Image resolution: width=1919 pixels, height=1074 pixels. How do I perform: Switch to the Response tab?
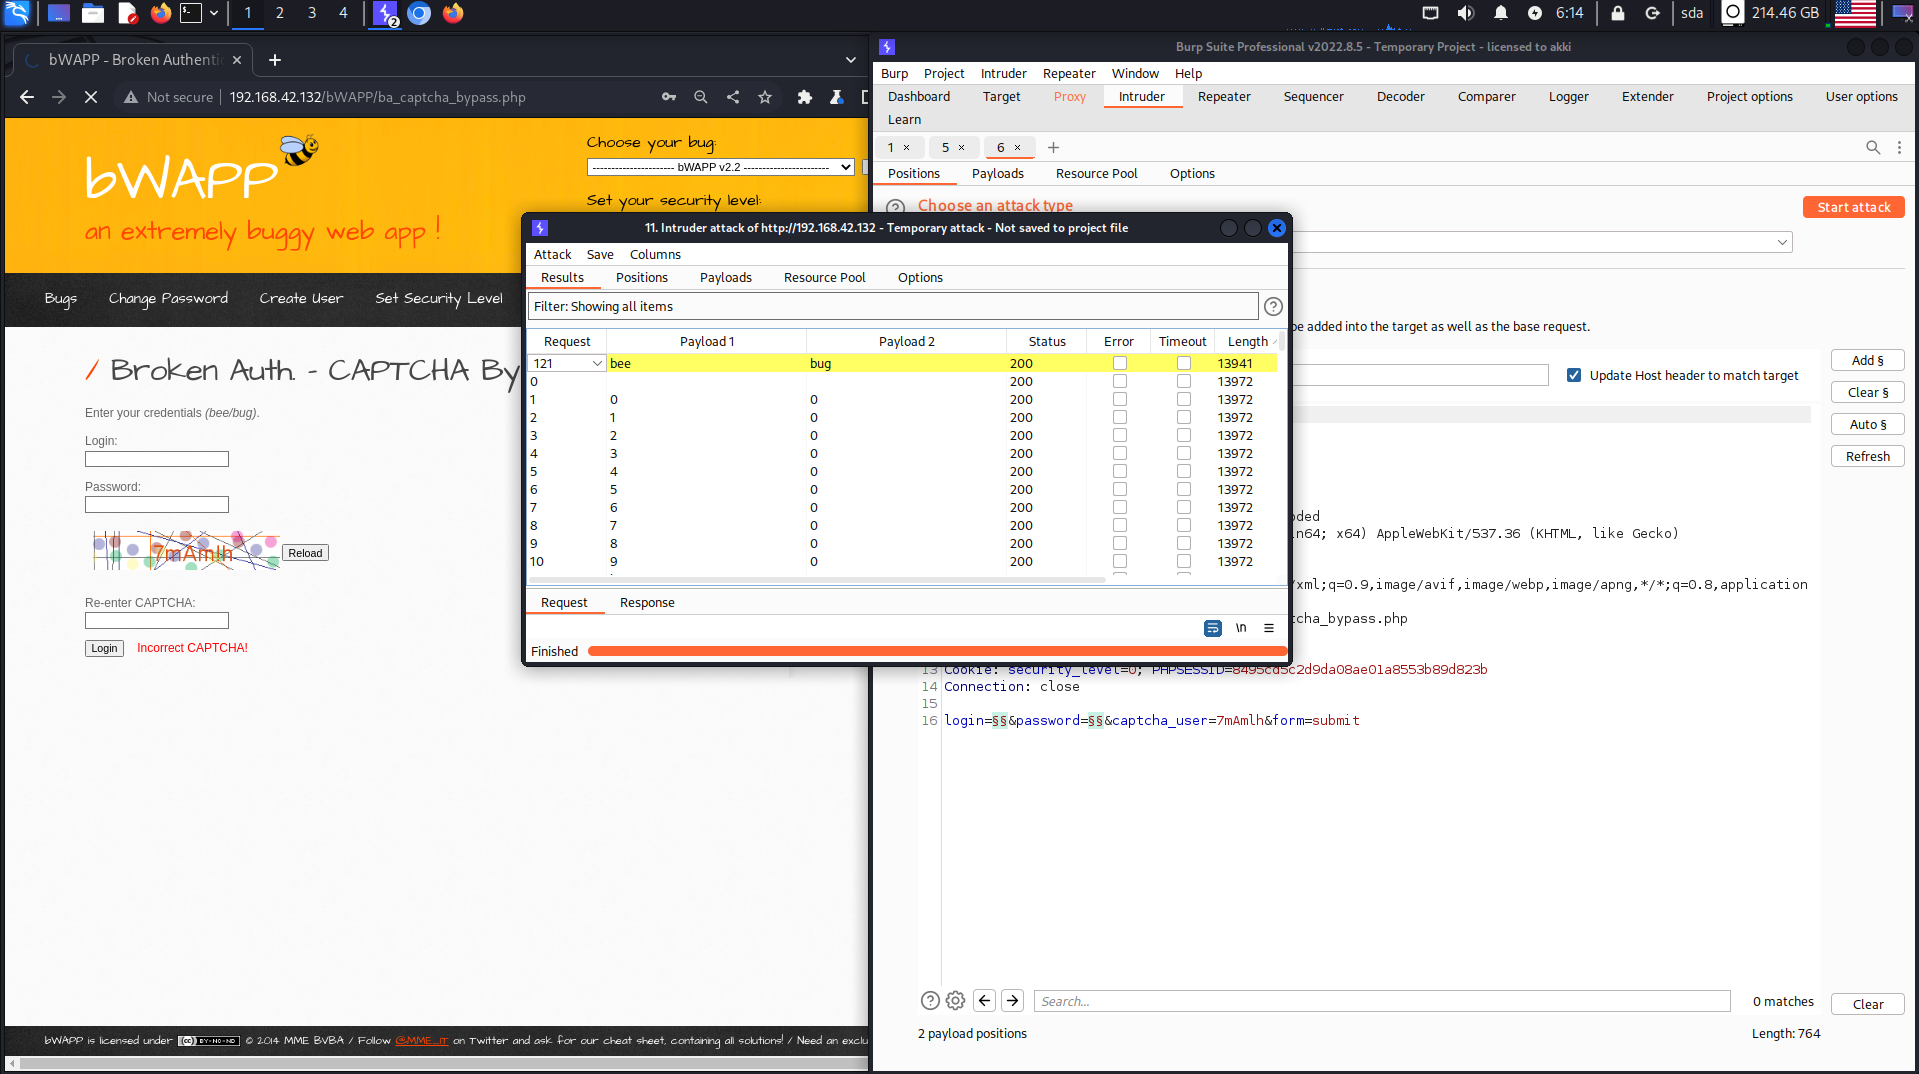coord(647,603)
